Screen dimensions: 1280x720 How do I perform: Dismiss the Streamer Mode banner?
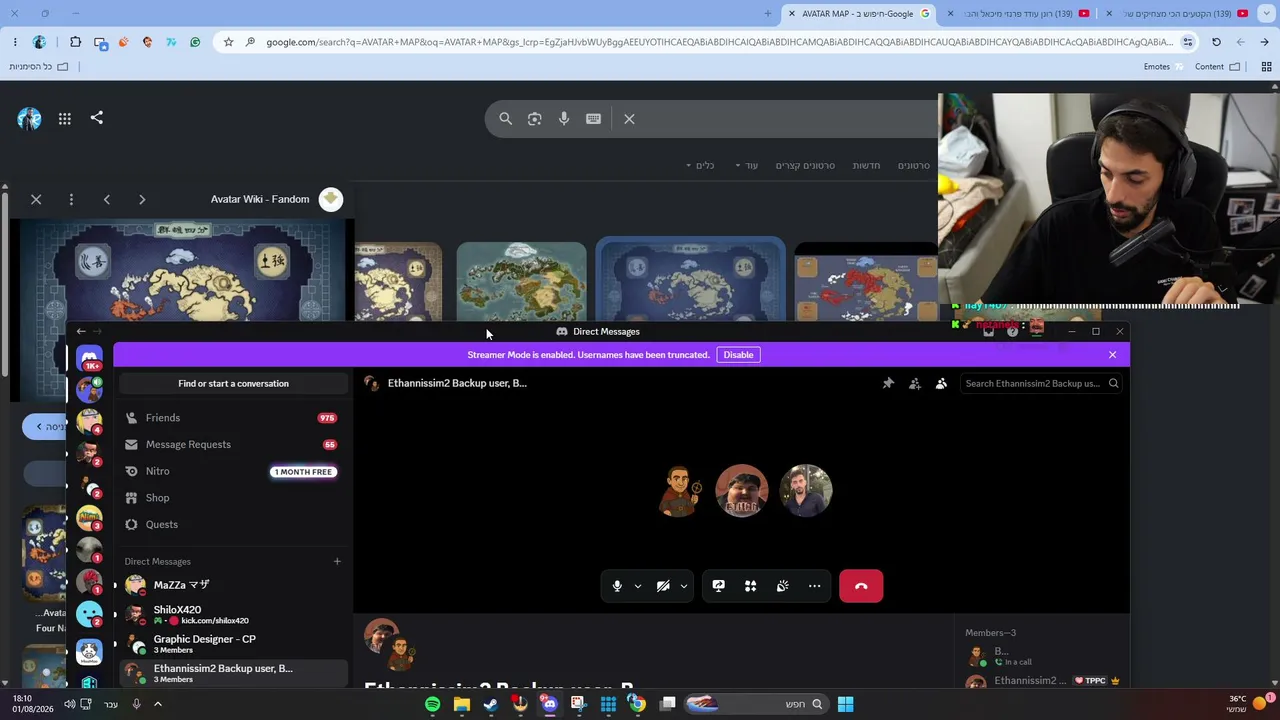(1112, 355)
